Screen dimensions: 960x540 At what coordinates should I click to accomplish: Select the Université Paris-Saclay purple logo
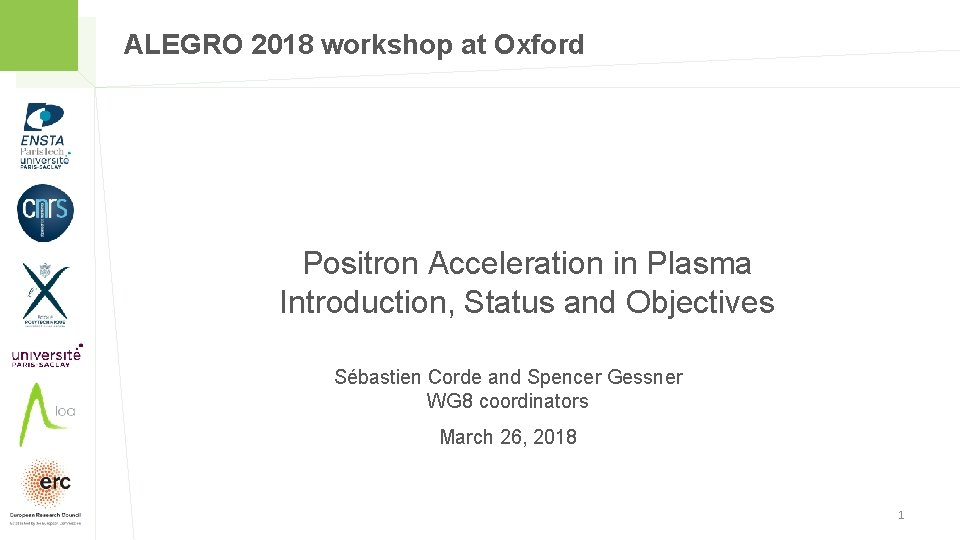(47, 356)
